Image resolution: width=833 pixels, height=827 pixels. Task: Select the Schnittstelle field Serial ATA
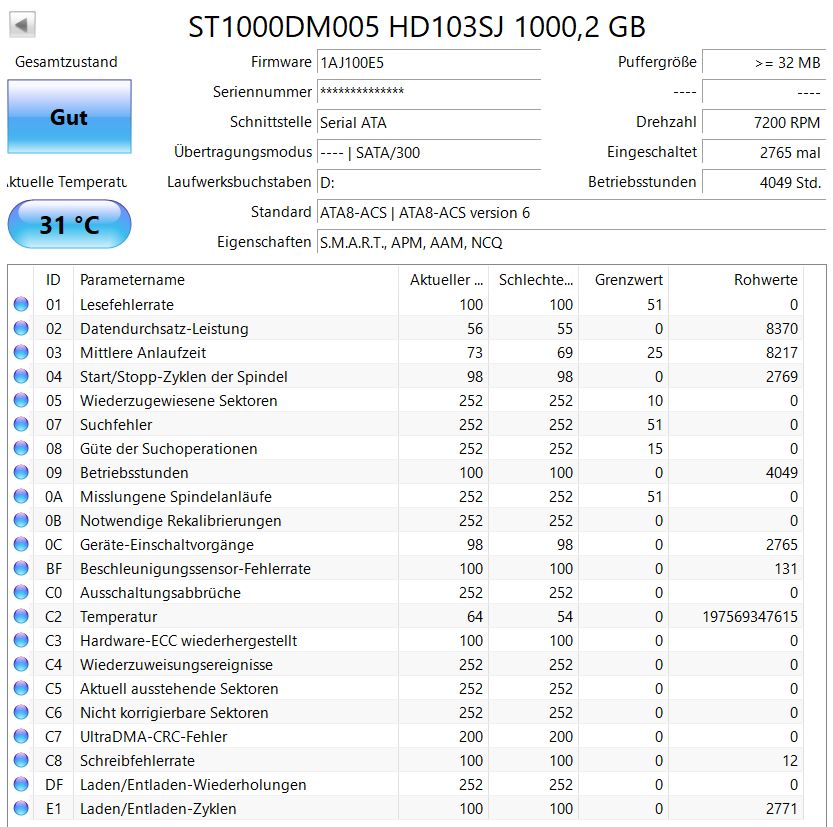tap(429, 123)
